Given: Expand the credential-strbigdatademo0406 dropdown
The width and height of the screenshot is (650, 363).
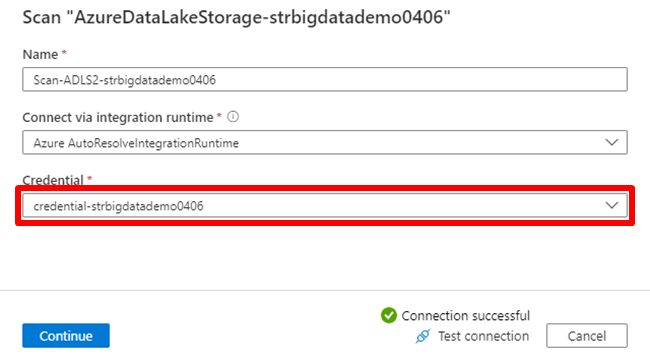Looking at the screenshot, I should [325, 206].
